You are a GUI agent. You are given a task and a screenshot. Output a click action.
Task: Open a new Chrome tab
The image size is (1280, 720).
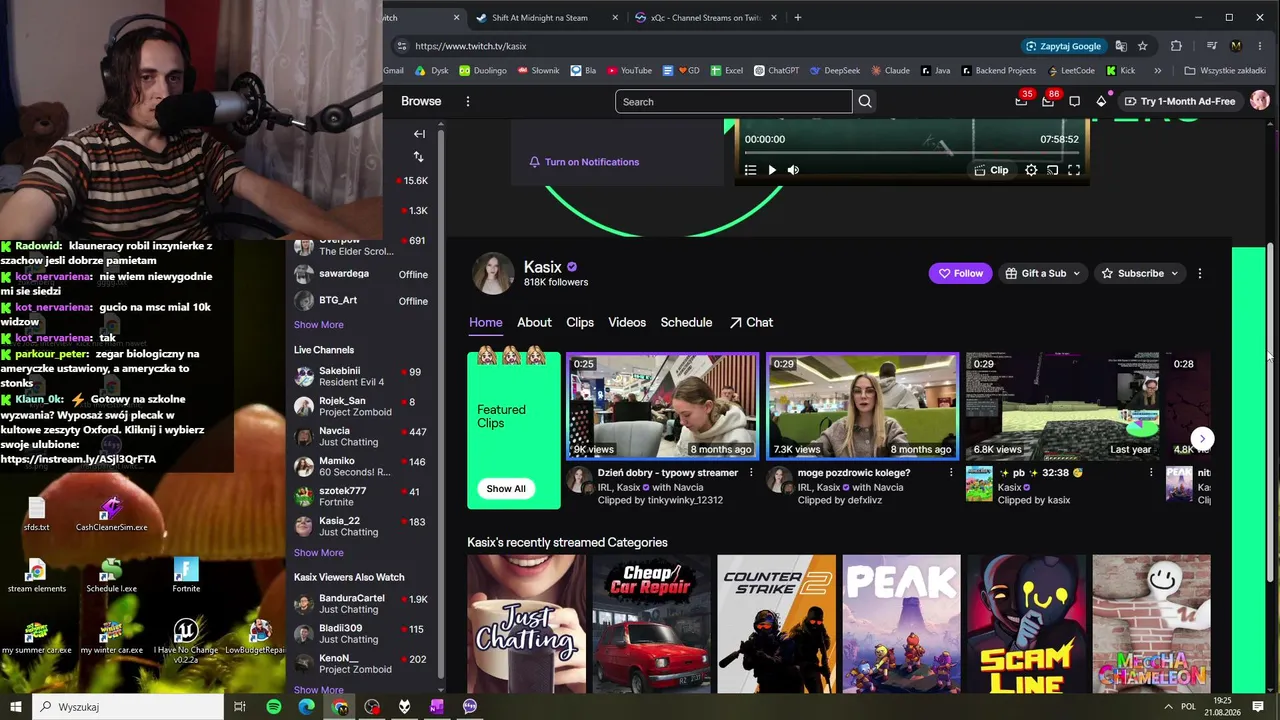(797, 17)
